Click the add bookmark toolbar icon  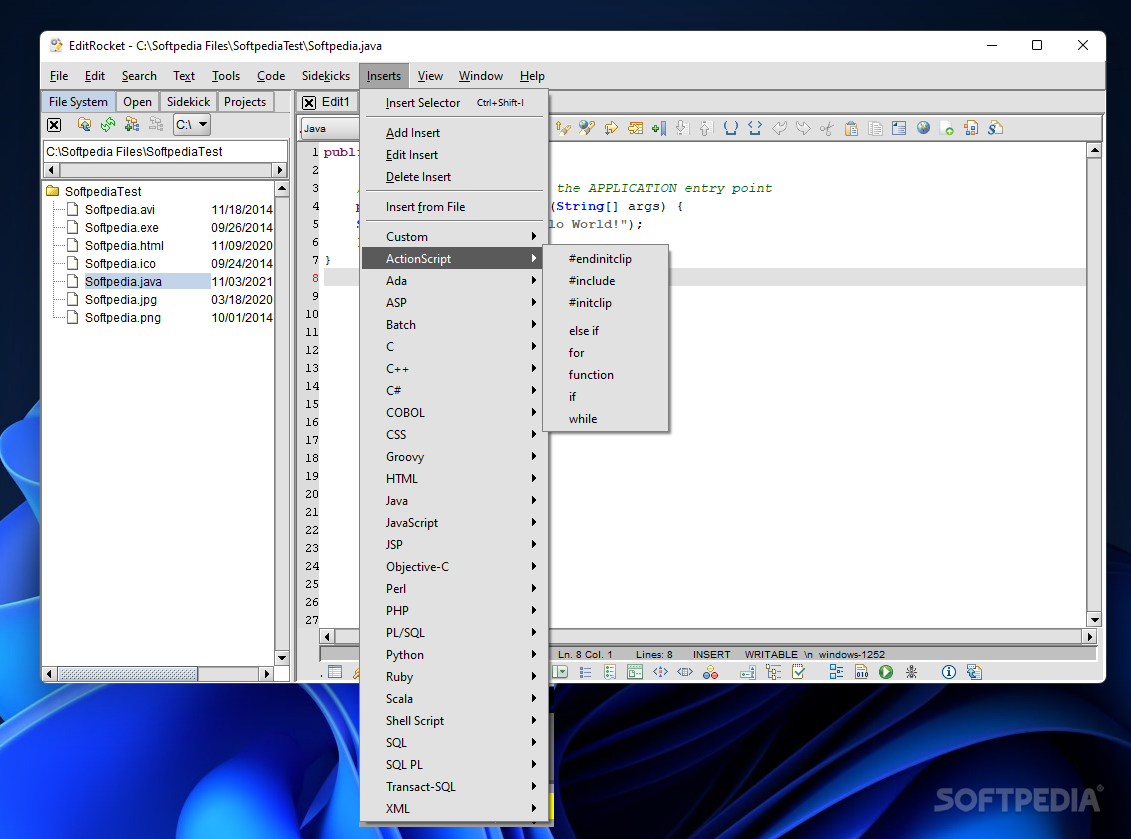[659, 128]
